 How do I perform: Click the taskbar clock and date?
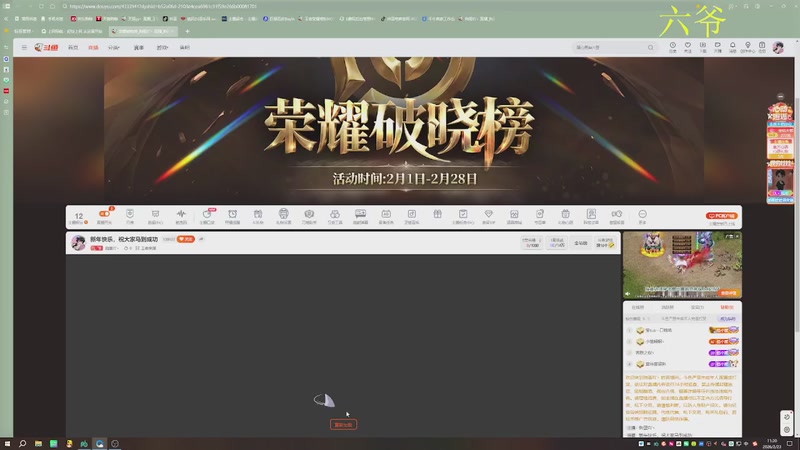coord(773,444)
